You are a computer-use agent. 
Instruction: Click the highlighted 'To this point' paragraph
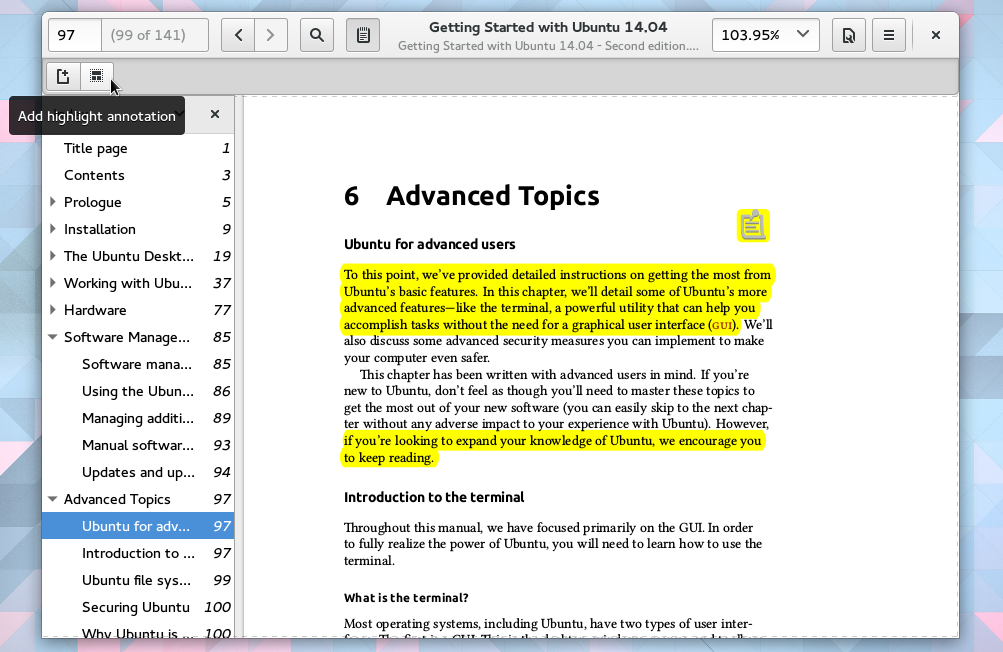557,299
